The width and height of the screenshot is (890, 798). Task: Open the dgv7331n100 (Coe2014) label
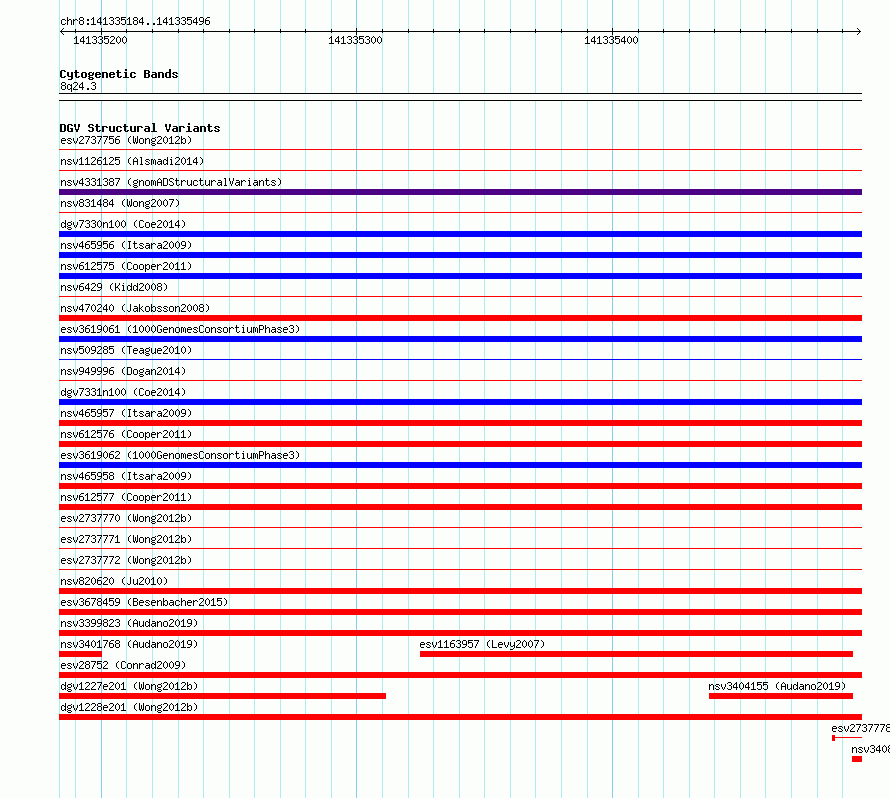click(x=123, y=392)
